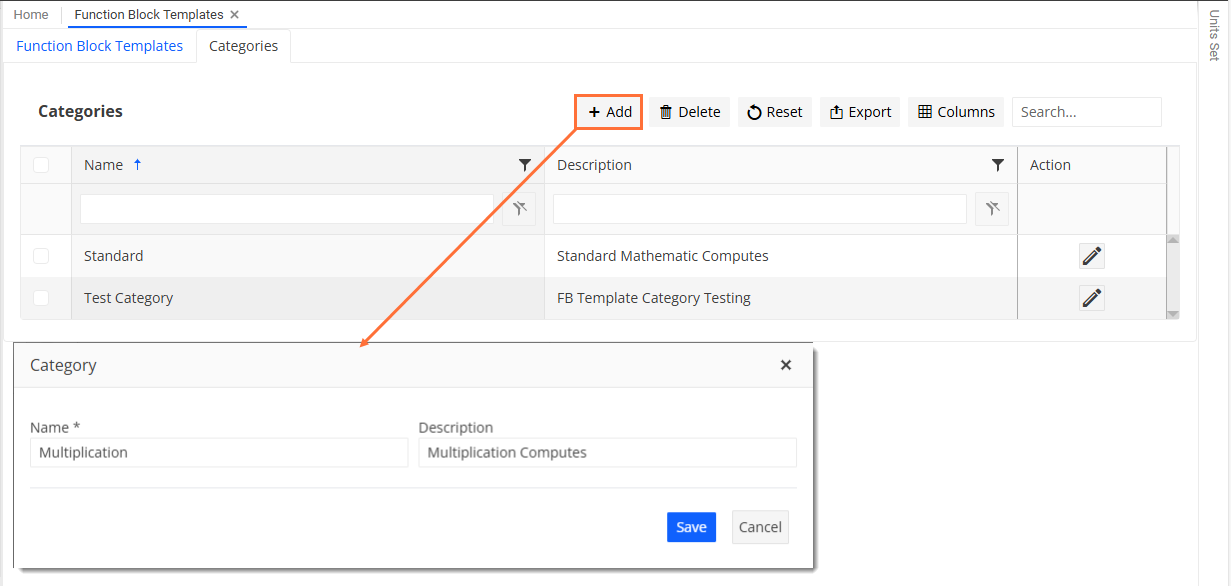Select the Categories sub-tab
The height and width of the screenshot is (586, 1231).
click(244, 46)
